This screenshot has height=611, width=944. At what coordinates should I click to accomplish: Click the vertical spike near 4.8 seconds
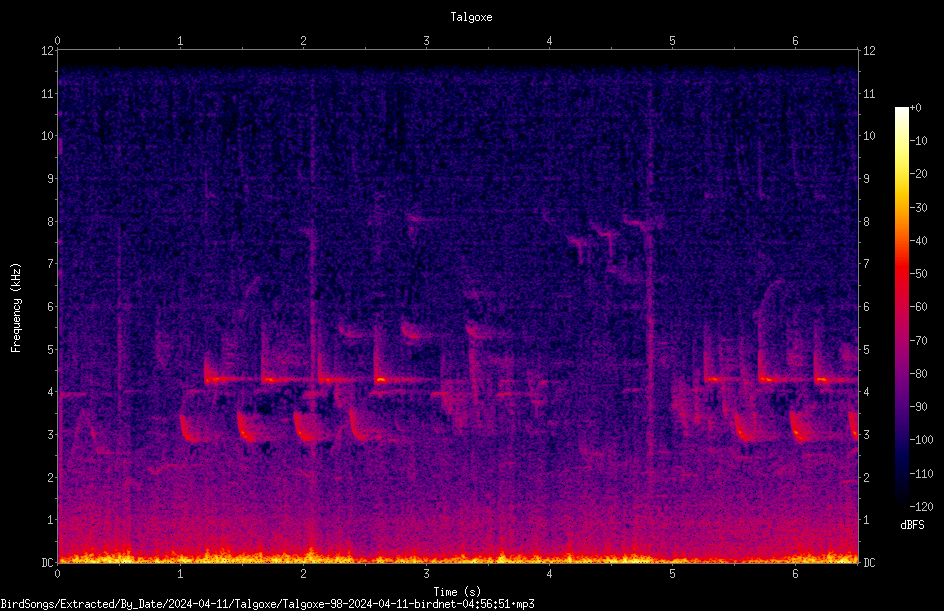tap(650, 313)
